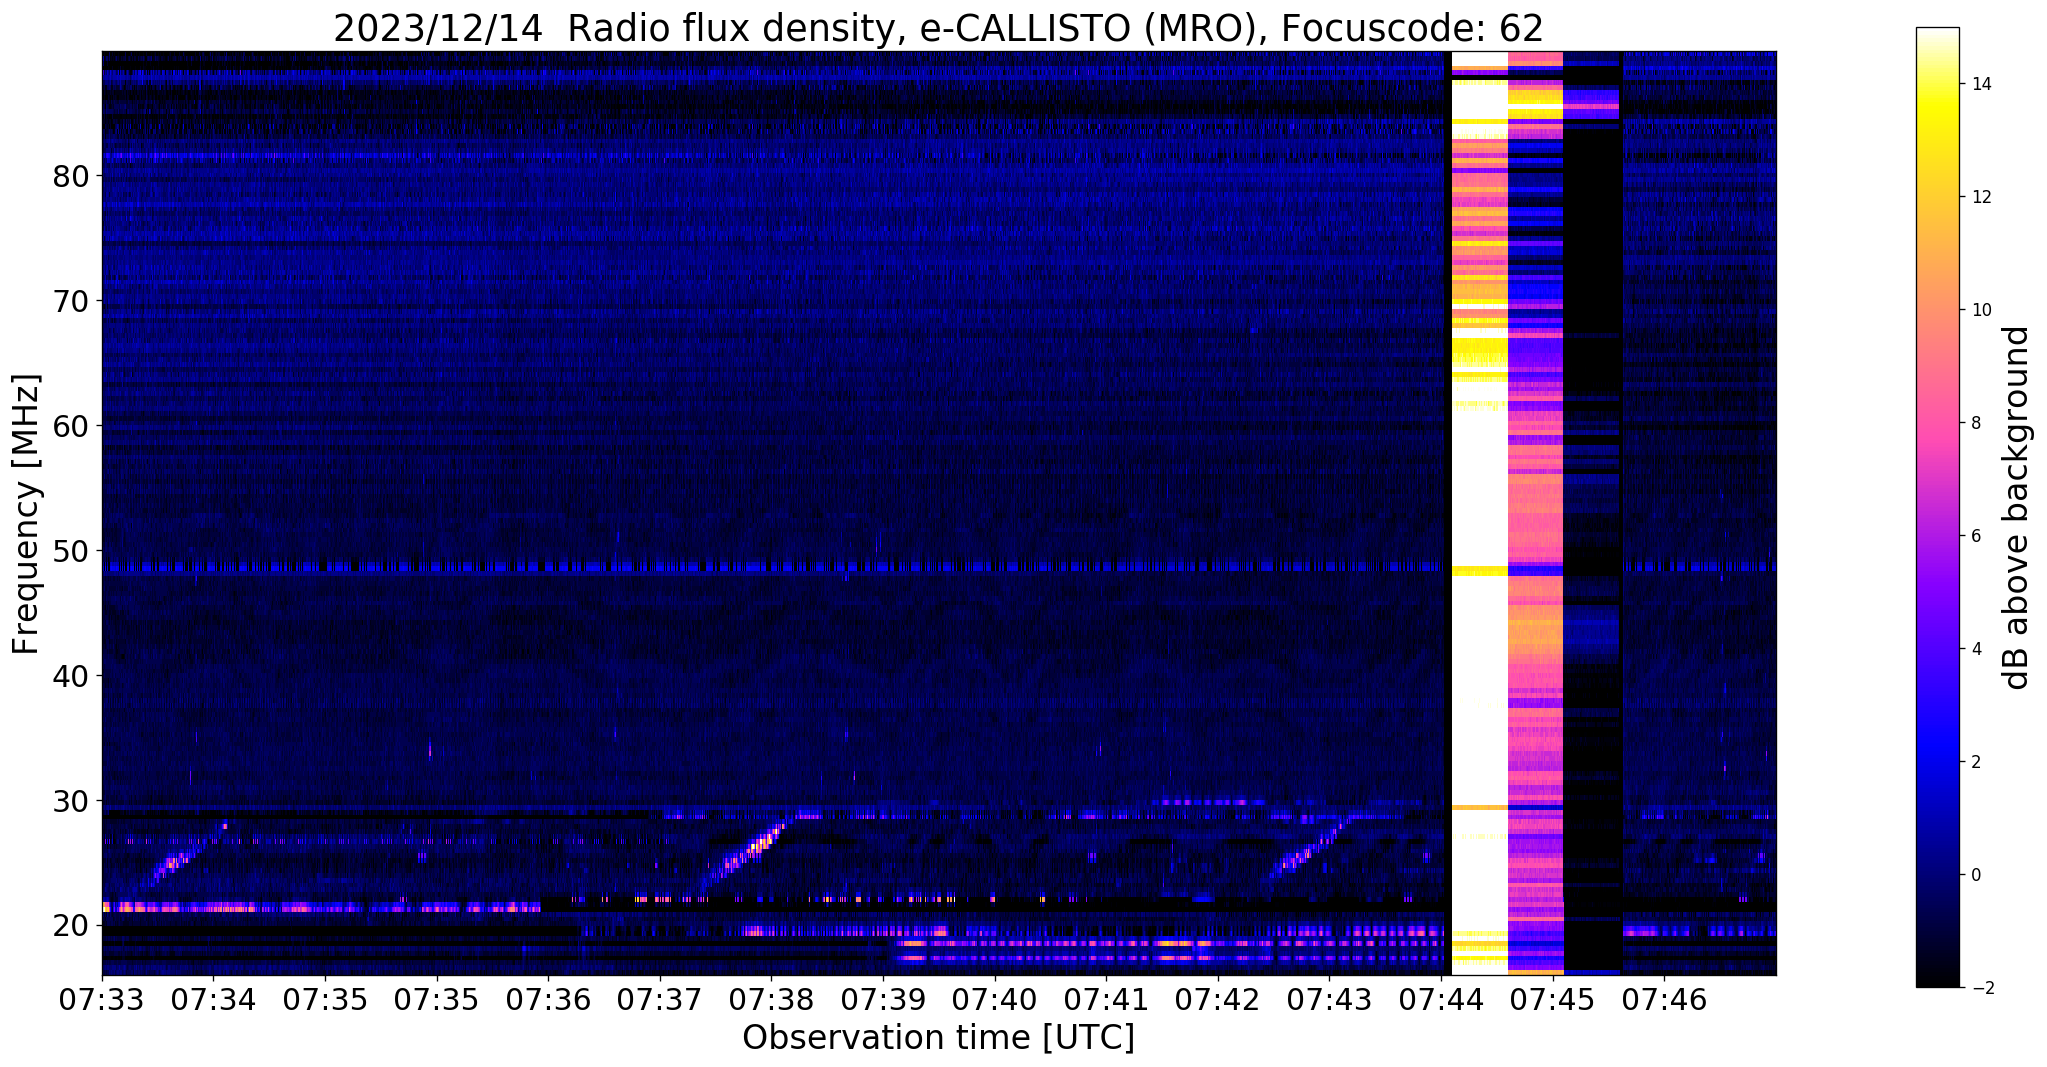Click the 50 MHz frequency tick label
Image resolution: width=2047 pixels, height=1067 pixels.
pyautogui.click(x=71, y=551)
